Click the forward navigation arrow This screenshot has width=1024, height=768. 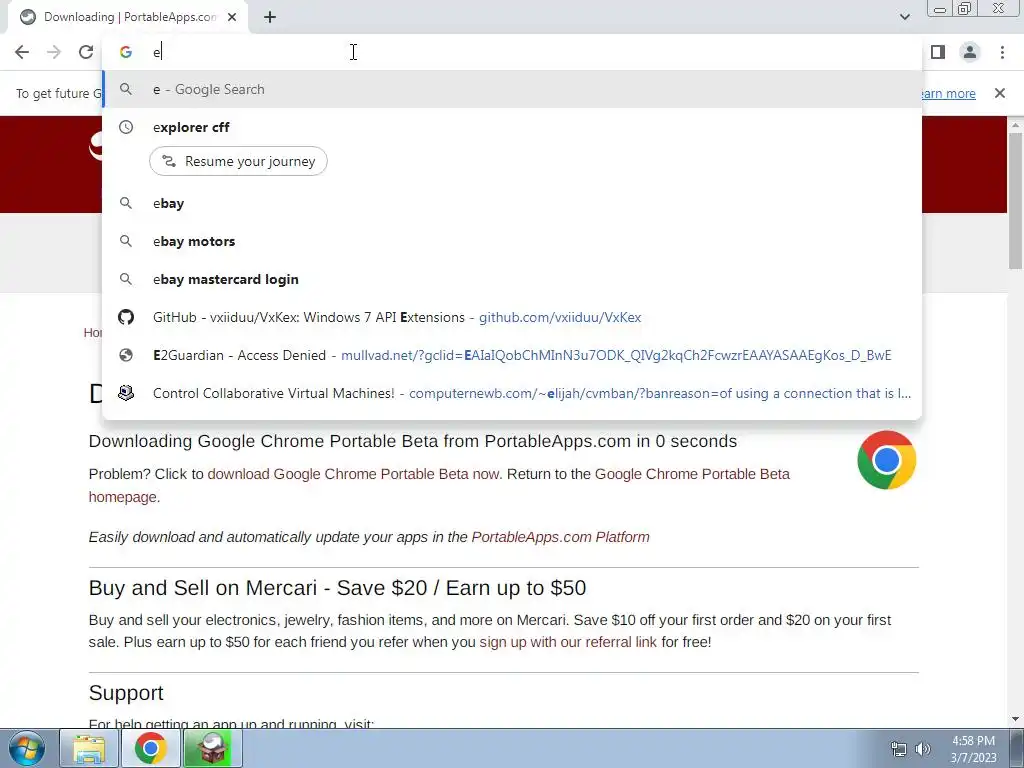point(54,52)
